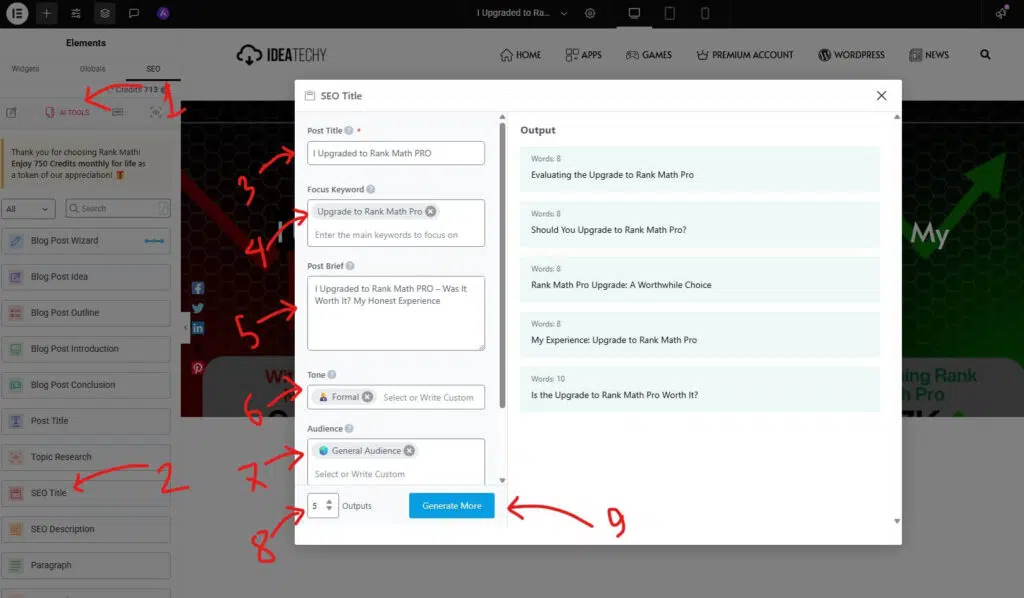
Task: Open GAMES in site navigation
Action: [x=648, y=55]
